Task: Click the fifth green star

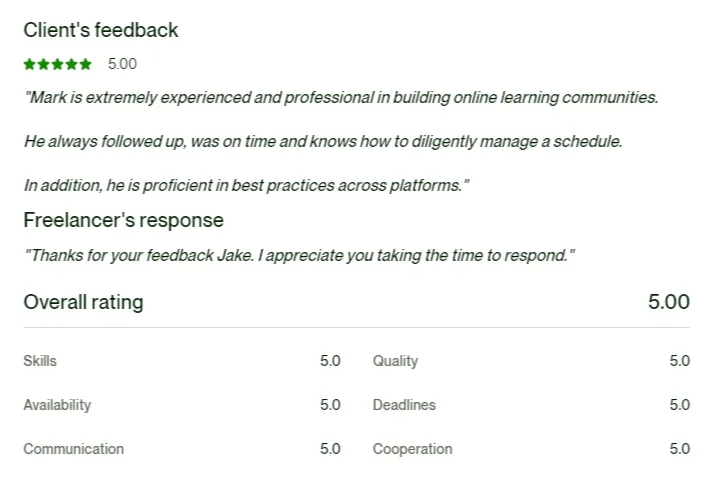Action: pyautogui.click(x=85, y=64)
